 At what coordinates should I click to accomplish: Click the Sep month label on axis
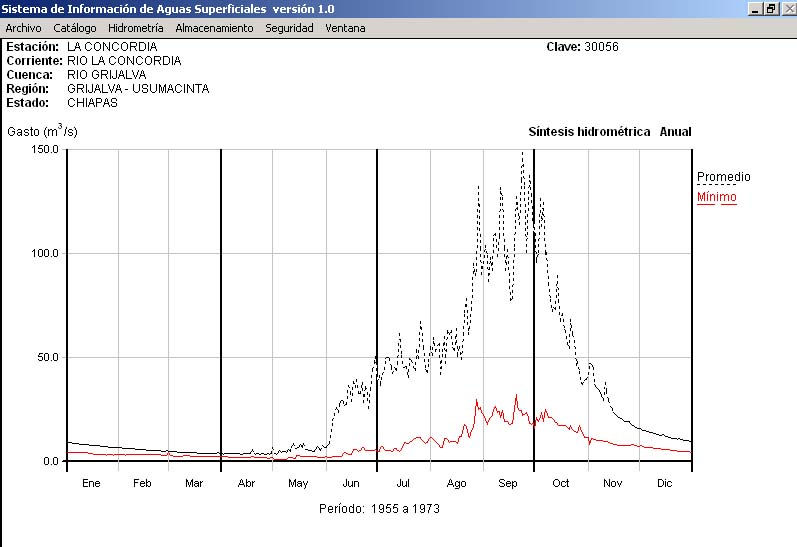tap(508, 484)
